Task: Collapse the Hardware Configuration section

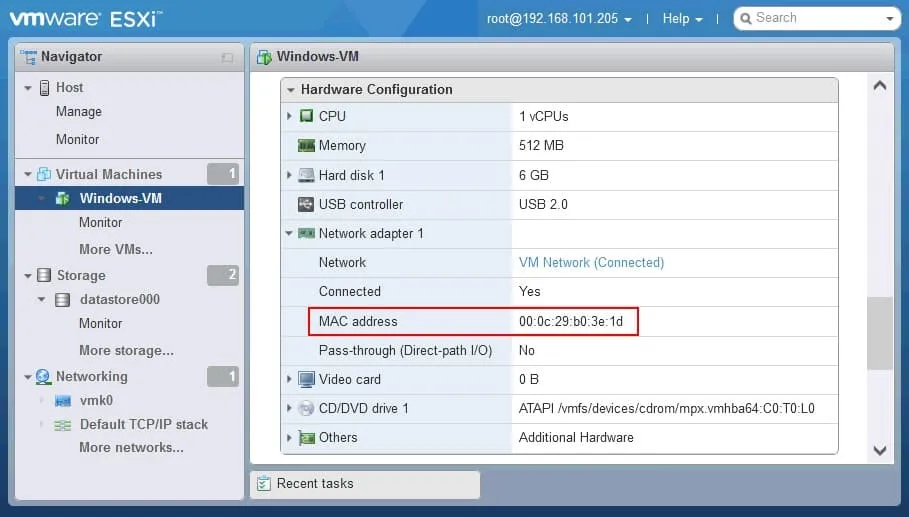Action: pos(291,90)
